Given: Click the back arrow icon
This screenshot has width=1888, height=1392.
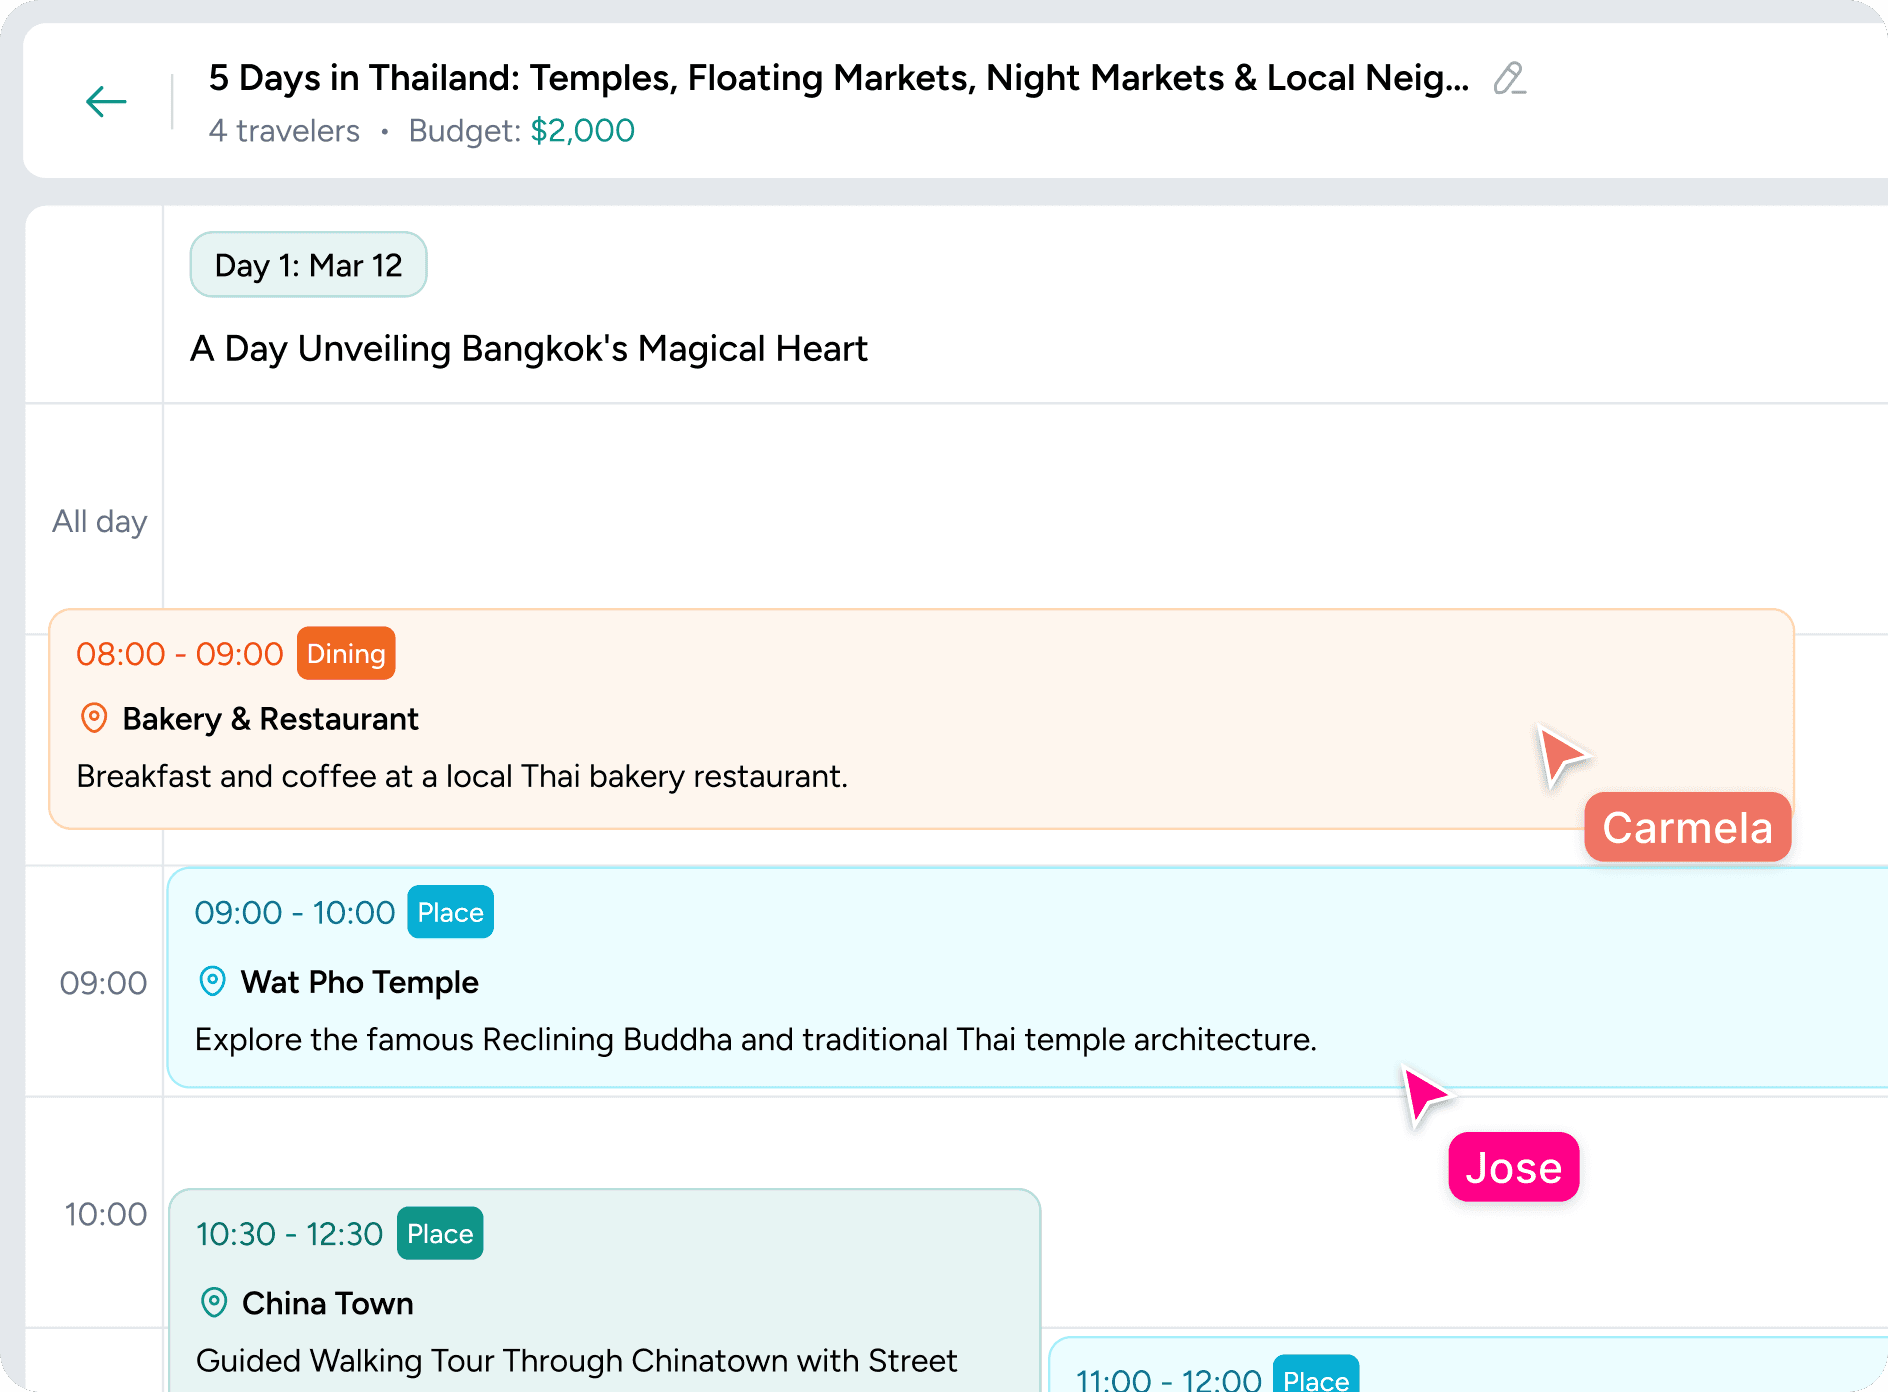Looking at the screenshot, I should [x=106, y=101].
